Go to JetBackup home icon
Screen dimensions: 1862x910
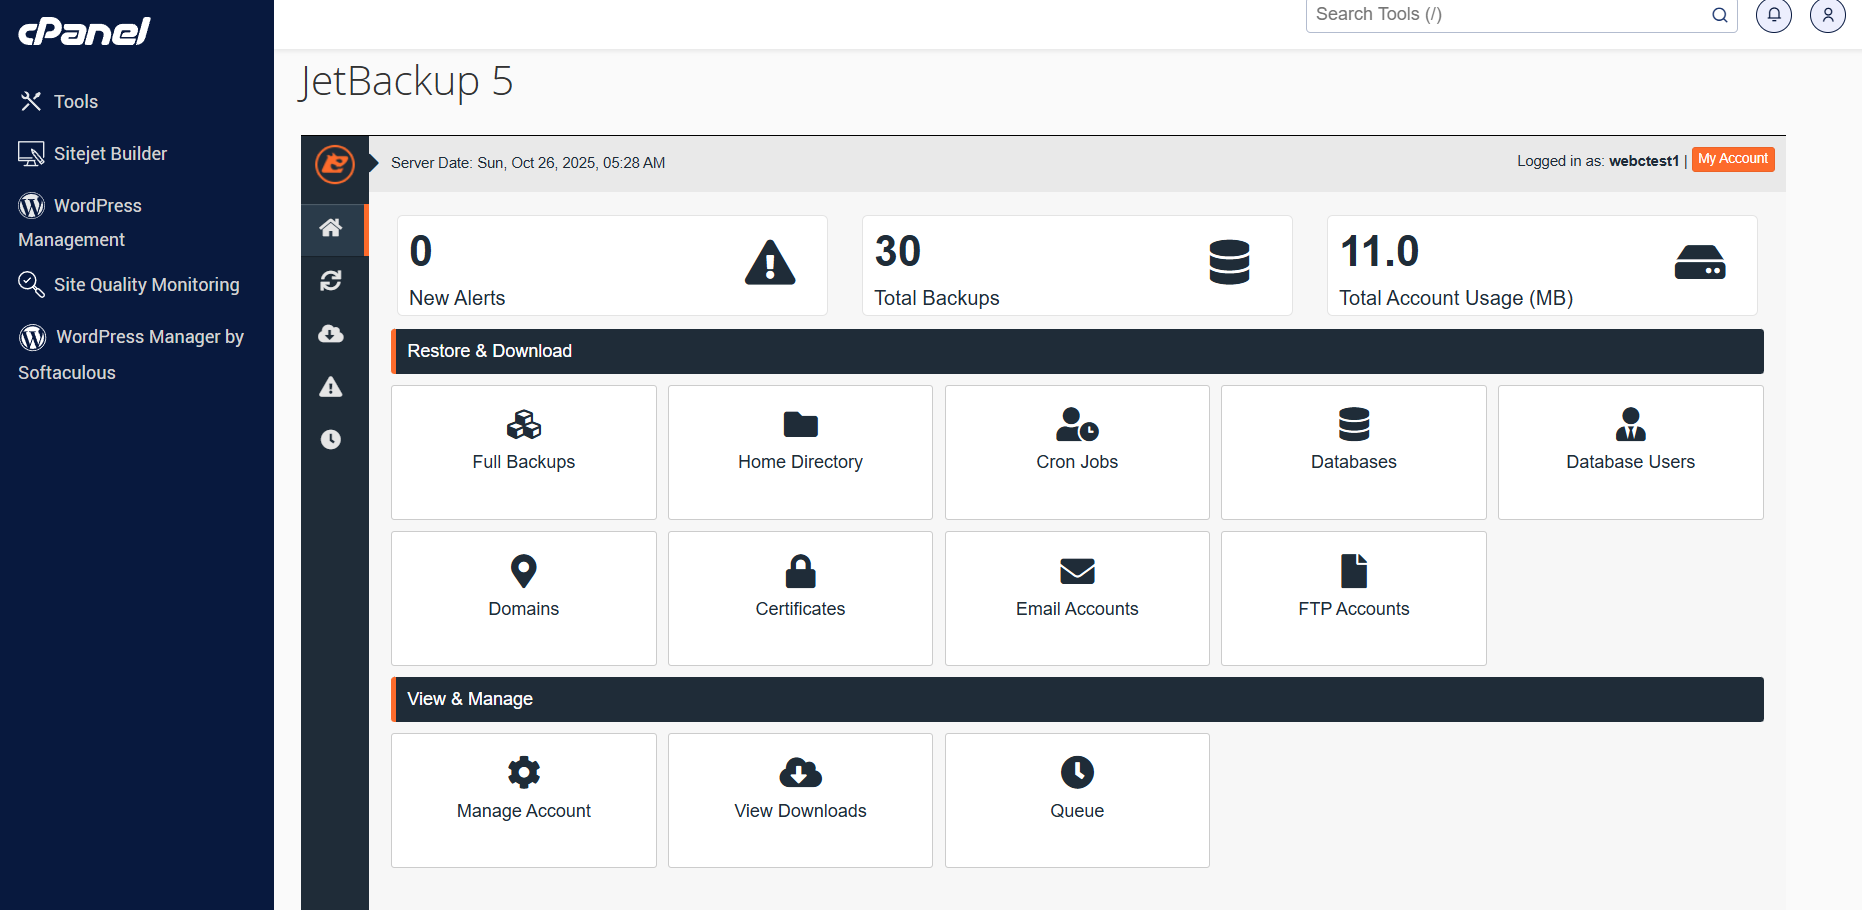(x=331, y=228)
